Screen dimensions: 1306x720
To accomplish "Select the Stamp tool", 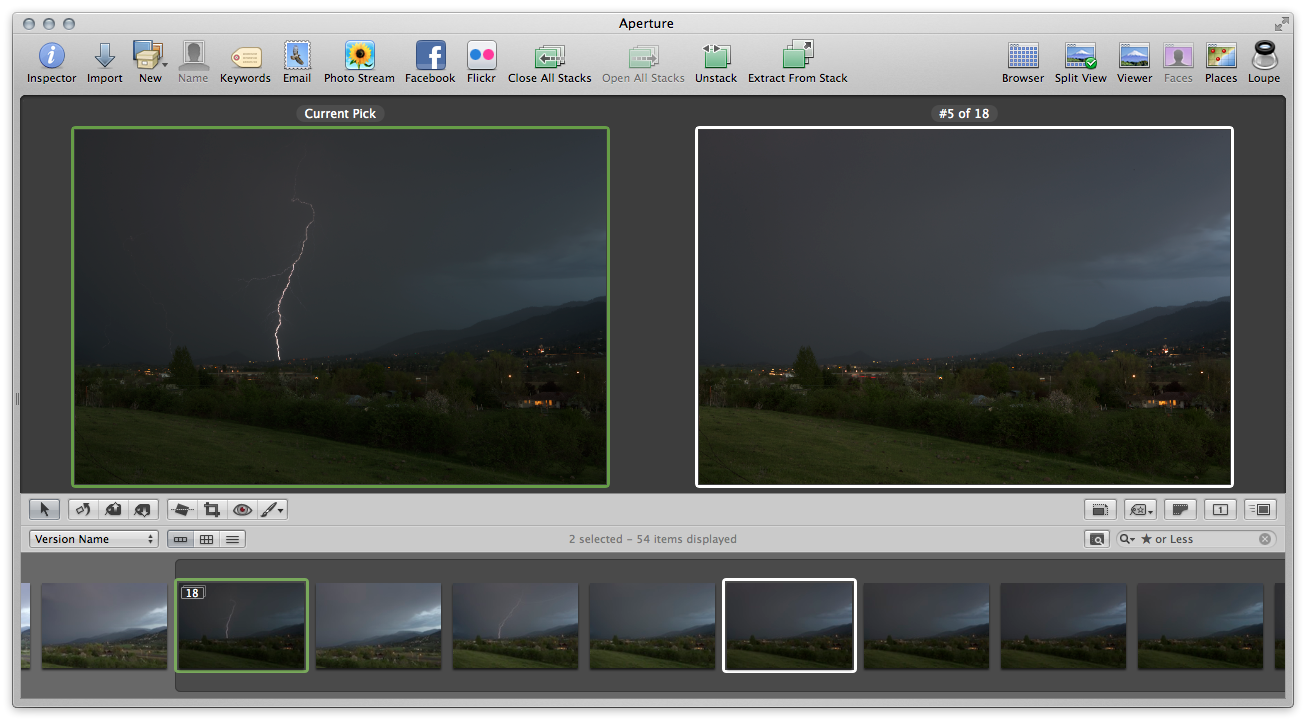I will pyautogui.click(x=143, y=510).
